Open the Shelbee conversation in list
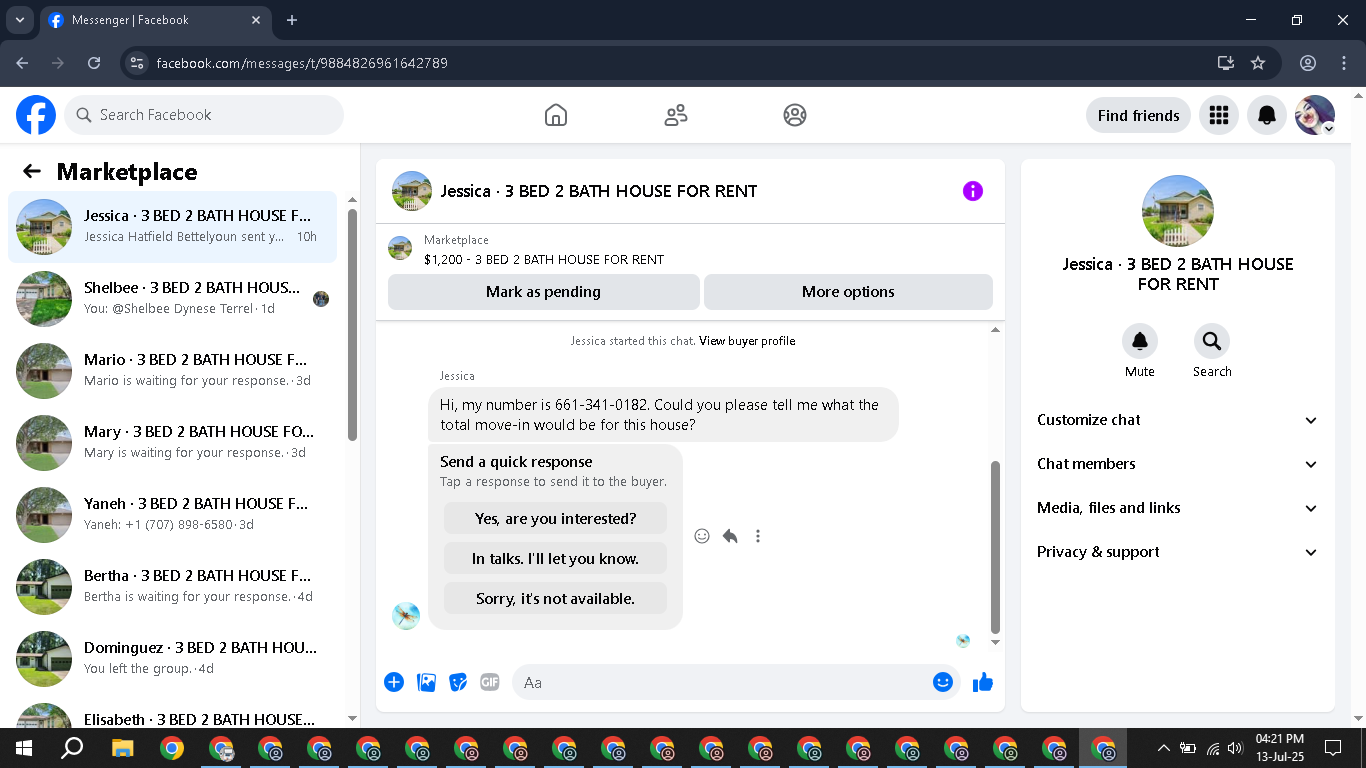 (x=172, y=299)
